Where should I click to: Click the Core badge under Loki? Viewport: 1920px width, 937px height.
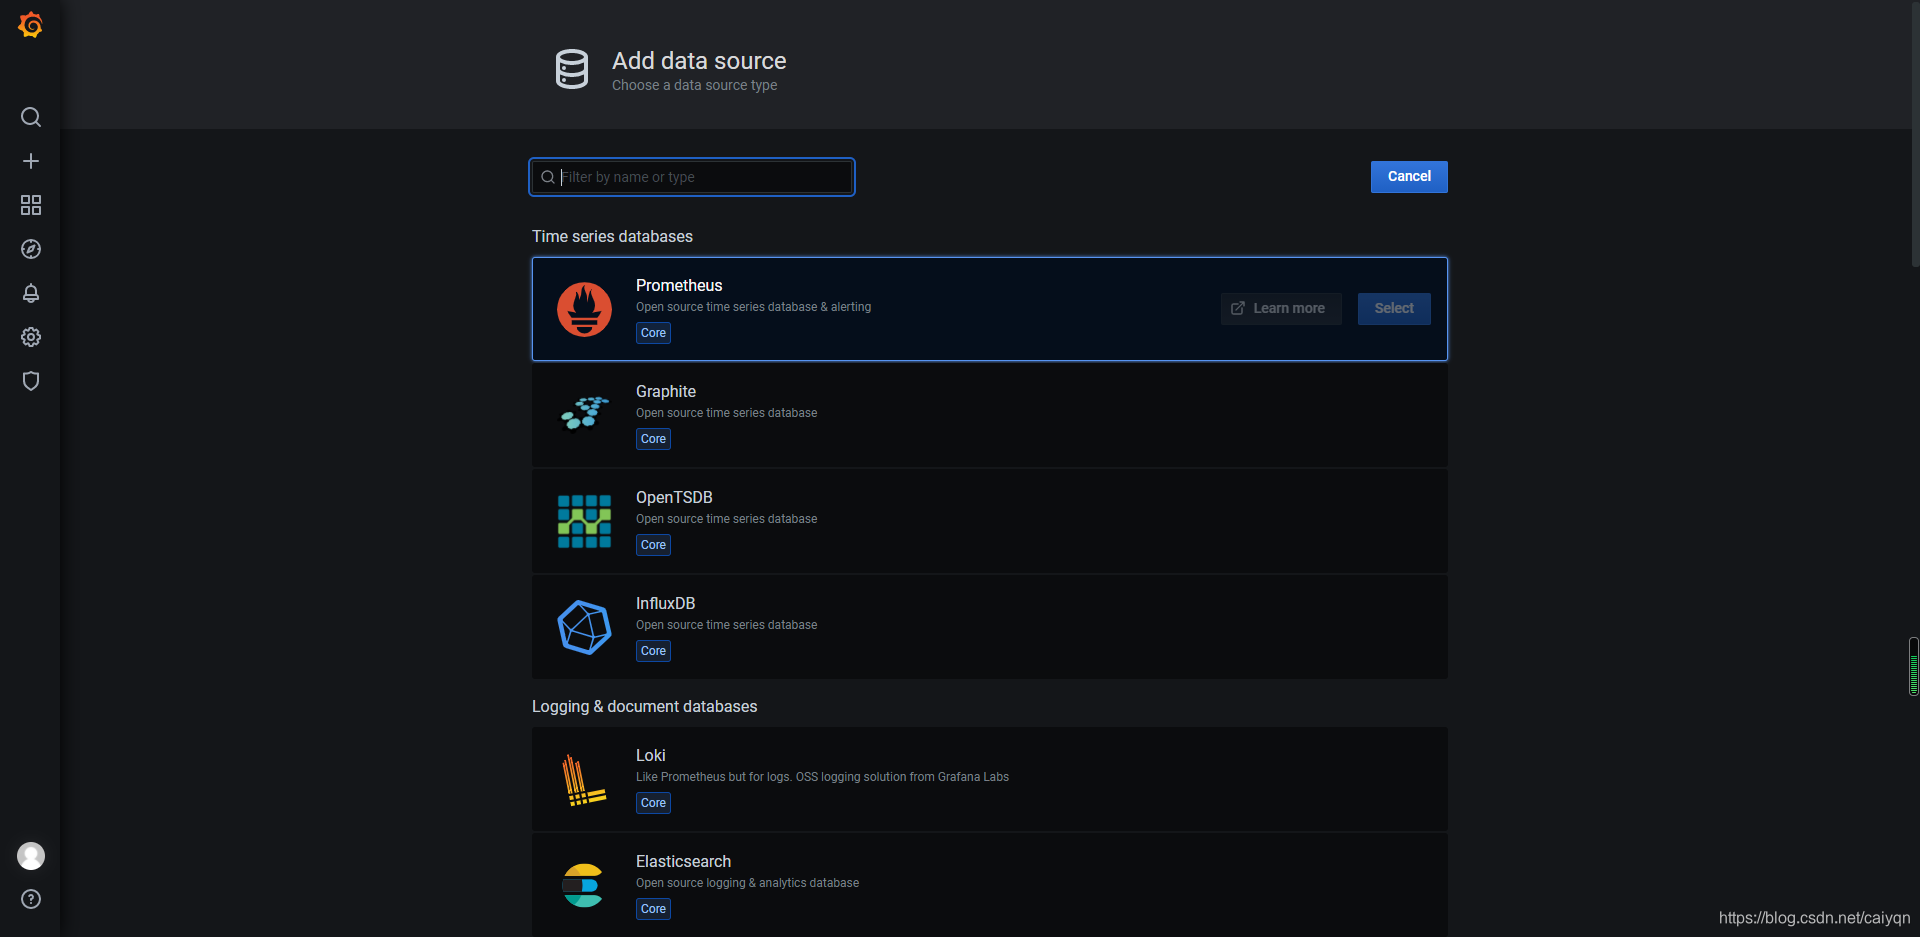tap(653, 803)
